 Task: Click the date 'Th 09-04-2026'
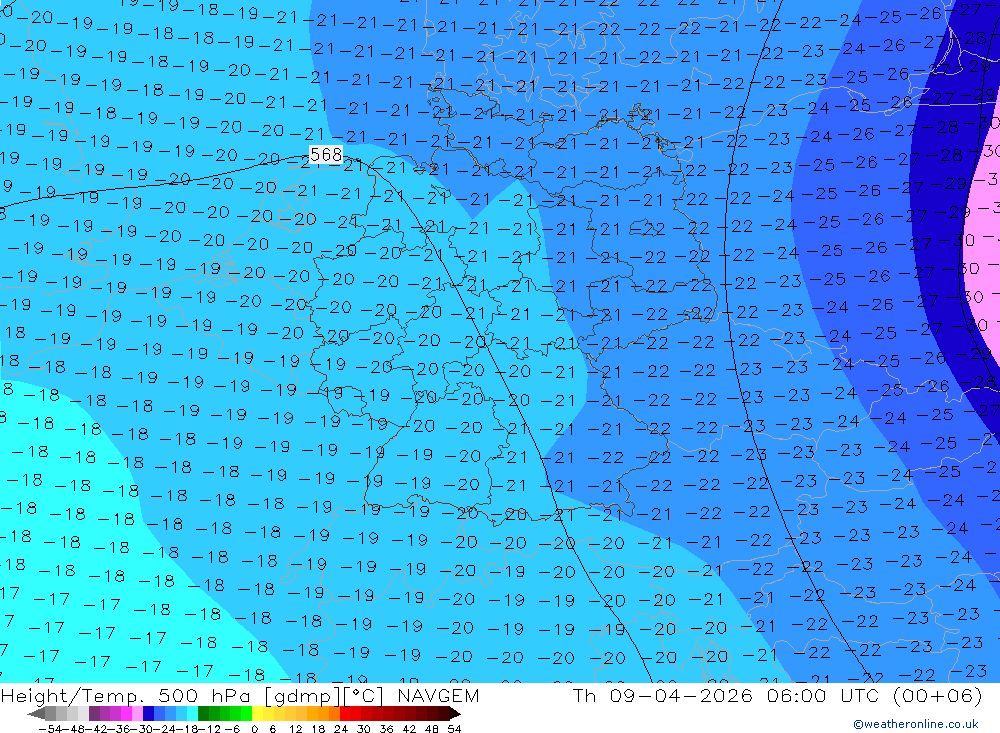point(663,695)
